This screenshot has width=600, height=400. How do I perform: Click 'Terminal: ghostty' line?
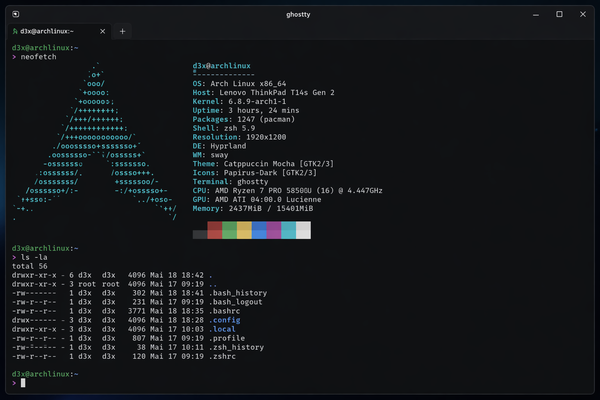point(230,182)
